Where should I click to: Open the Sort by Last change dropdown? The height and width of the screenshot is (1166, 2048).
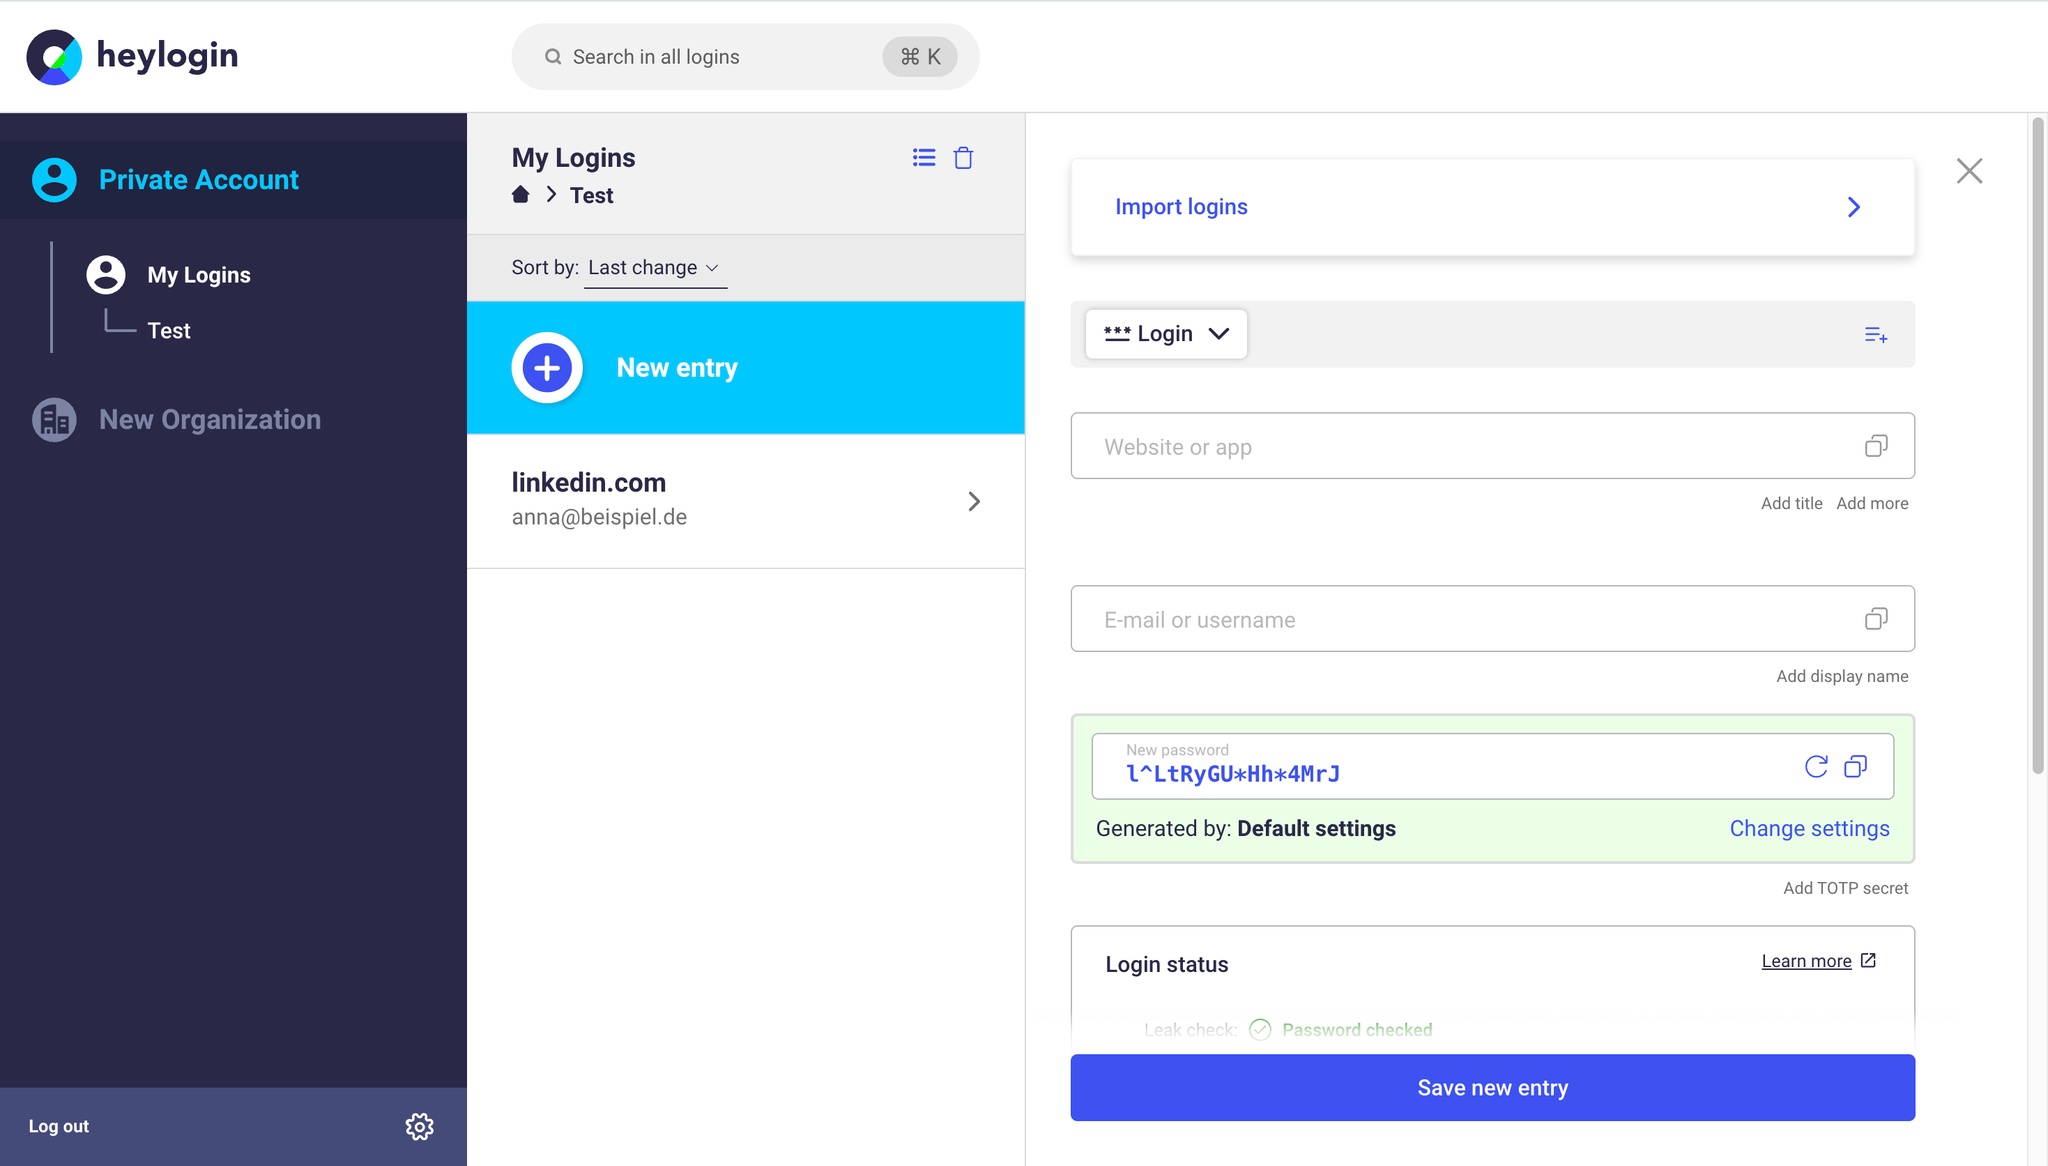click(655, 268)
